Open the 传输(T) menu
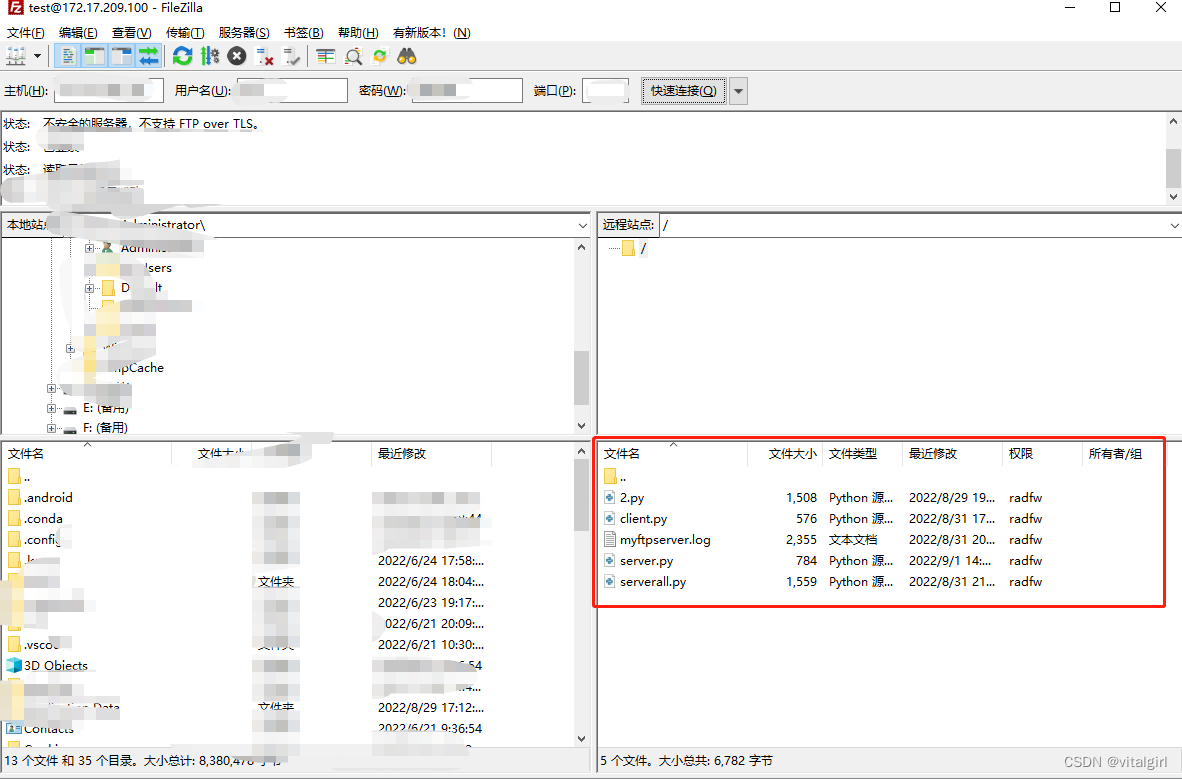1182x779 pixels. [x=185, y=32]
